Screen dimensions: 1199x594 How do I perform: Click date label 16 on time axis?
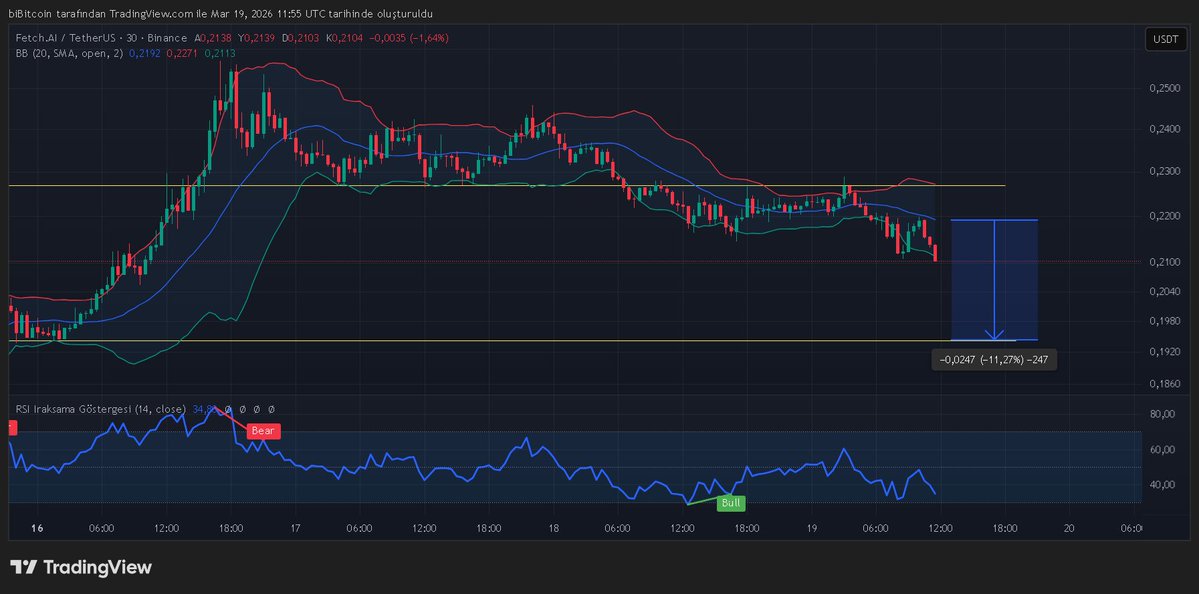point(37,528)
